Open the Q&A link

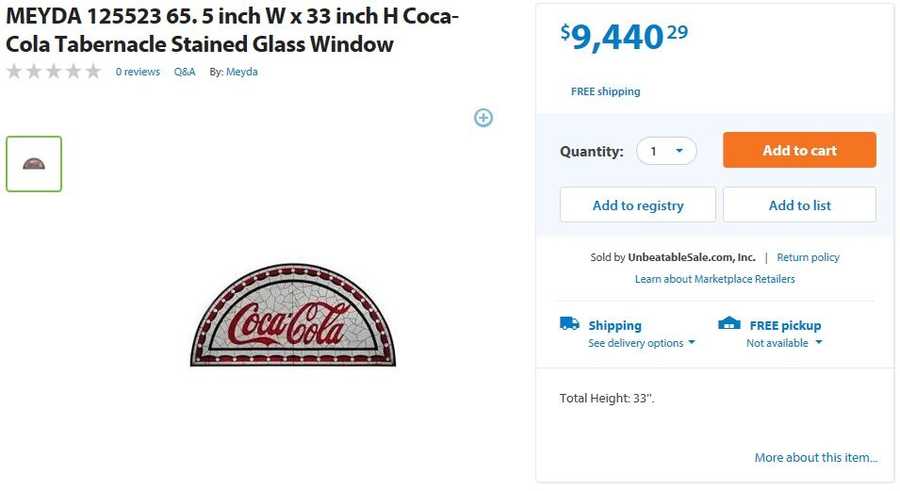(185, 72)
